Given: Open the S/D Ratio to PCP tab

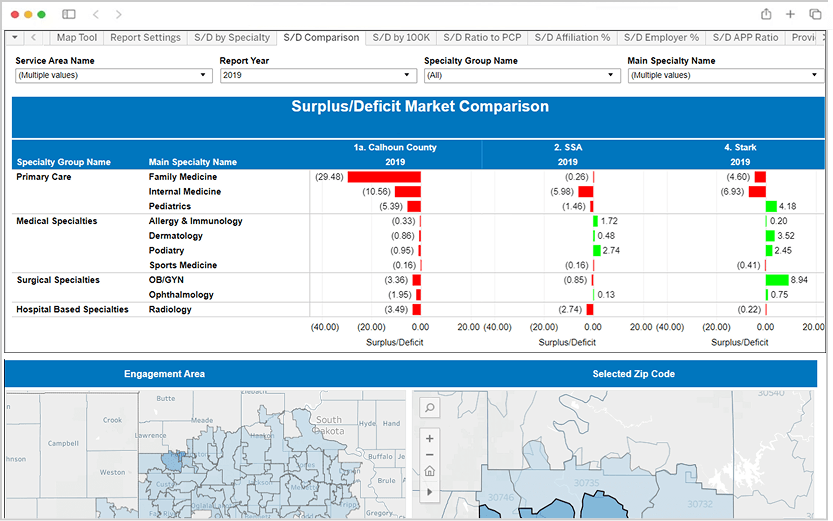Looking at the screenshot, I should (482, 38).
